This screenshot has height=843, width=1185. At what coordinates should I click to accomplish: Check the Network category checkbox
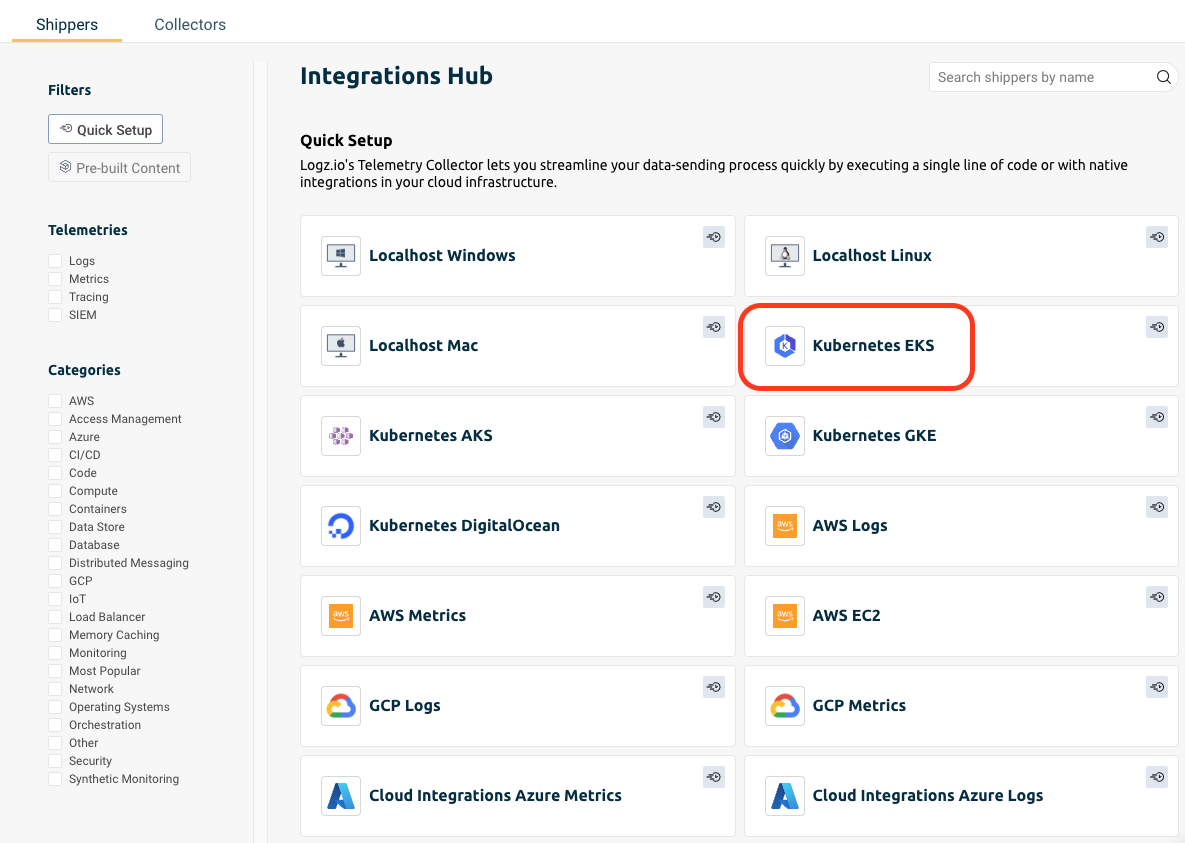(x=55, y=689)
